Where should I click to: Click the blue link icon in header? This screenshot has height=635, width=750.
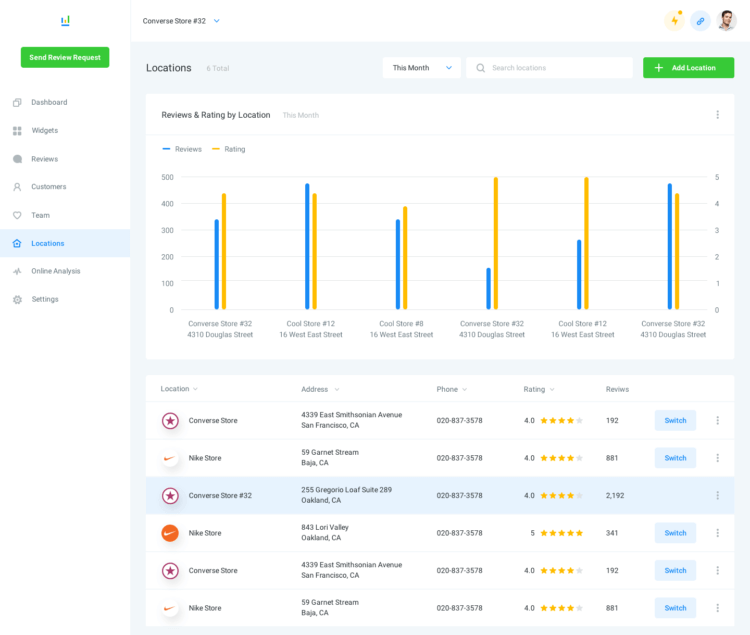(700, 21)
